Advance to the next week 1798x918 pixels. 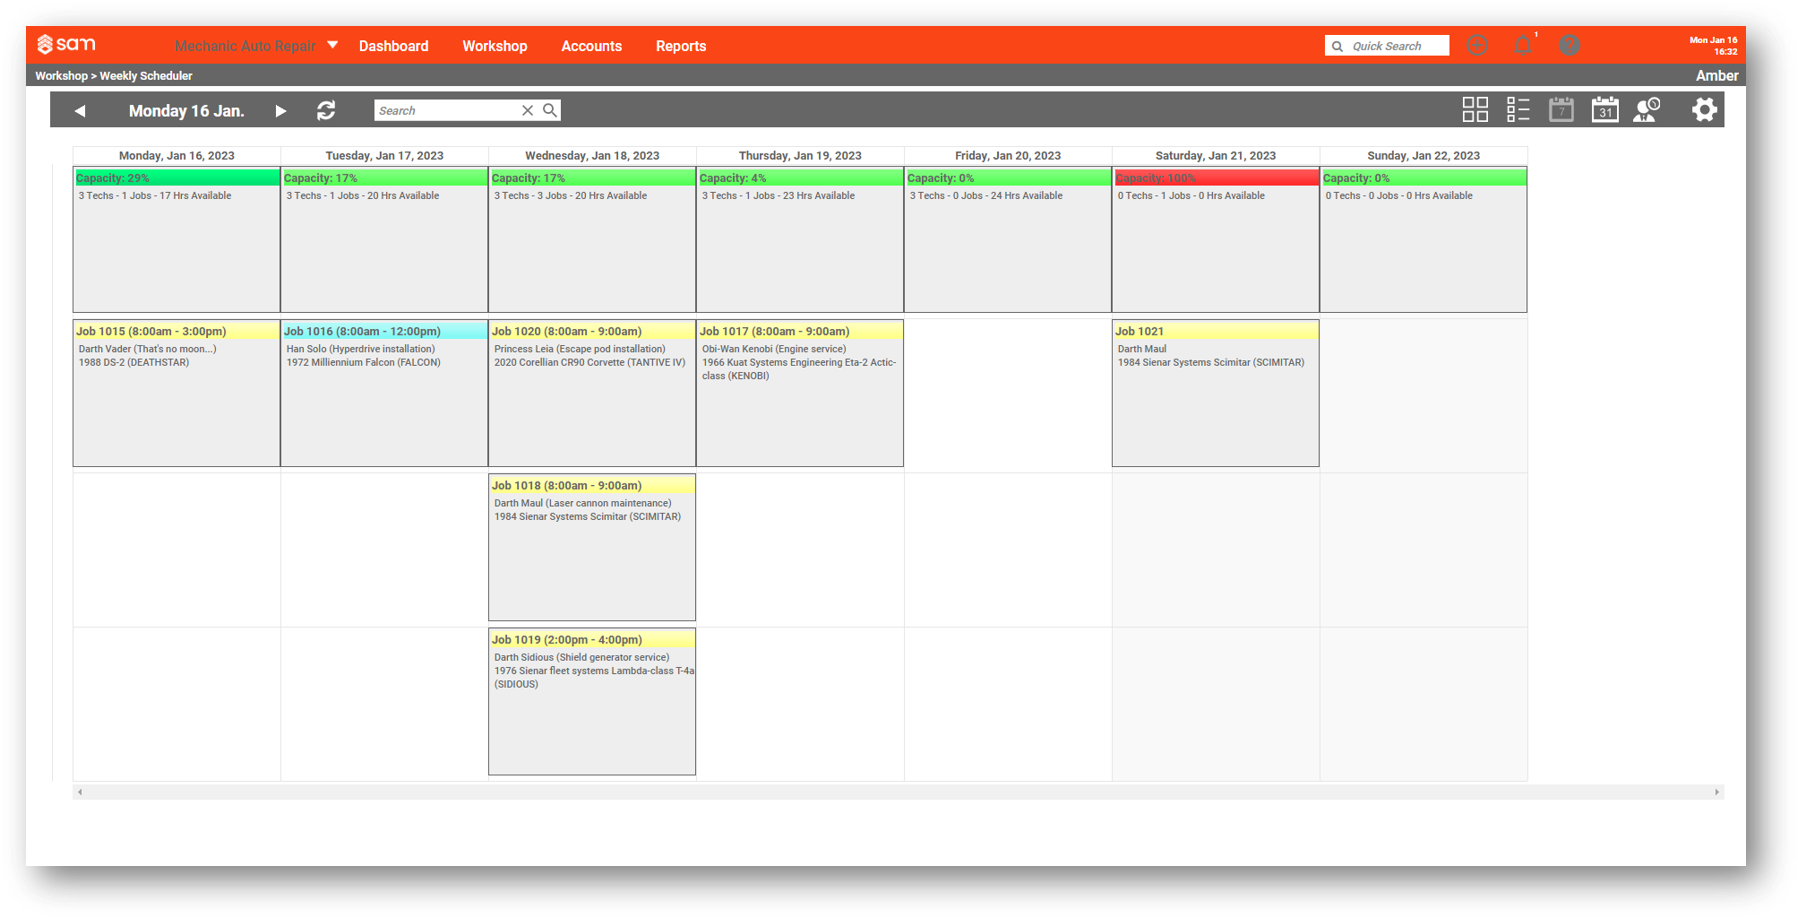[281, 111]
